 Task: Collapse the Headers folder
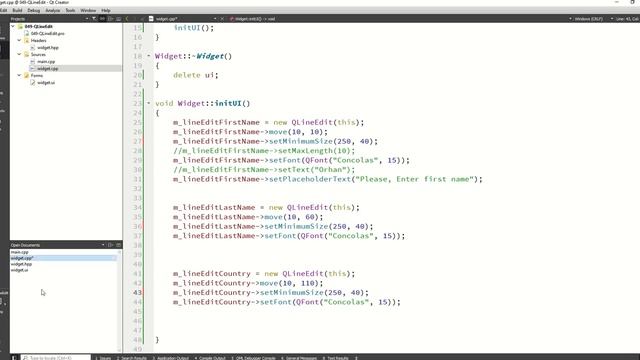click(x=19, y=40)
